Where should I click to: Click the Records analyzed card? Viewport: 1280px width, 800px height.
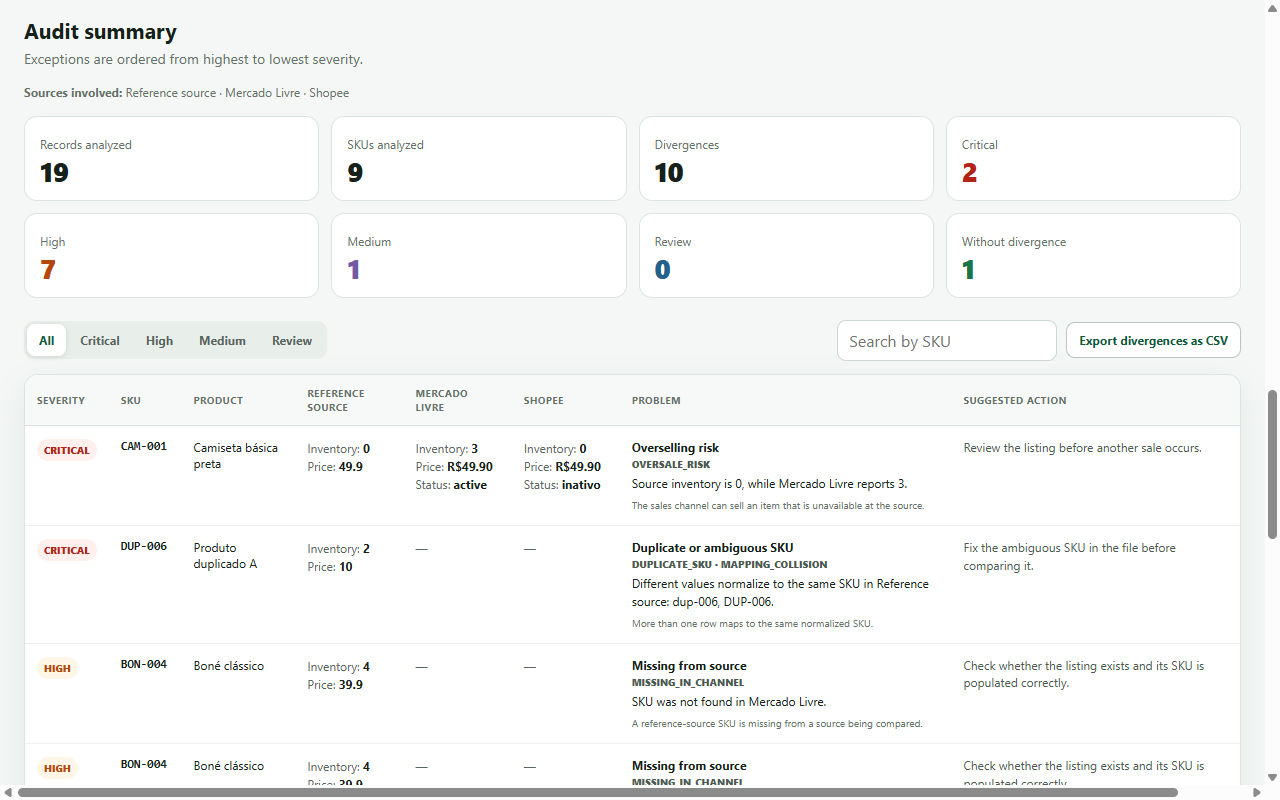point(171,159)
